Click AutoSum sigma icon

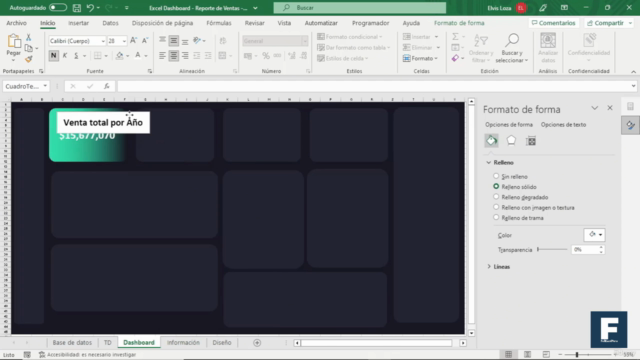tap(456, 37)
